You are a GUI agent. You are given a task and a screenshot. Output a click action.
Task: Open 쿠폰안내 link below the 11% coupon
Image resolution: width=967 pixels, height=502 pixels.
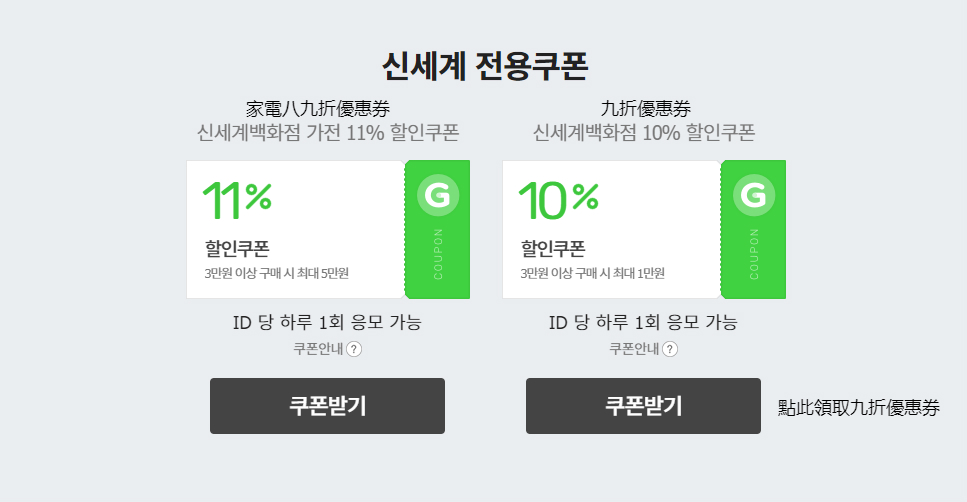tap(318, 349)
